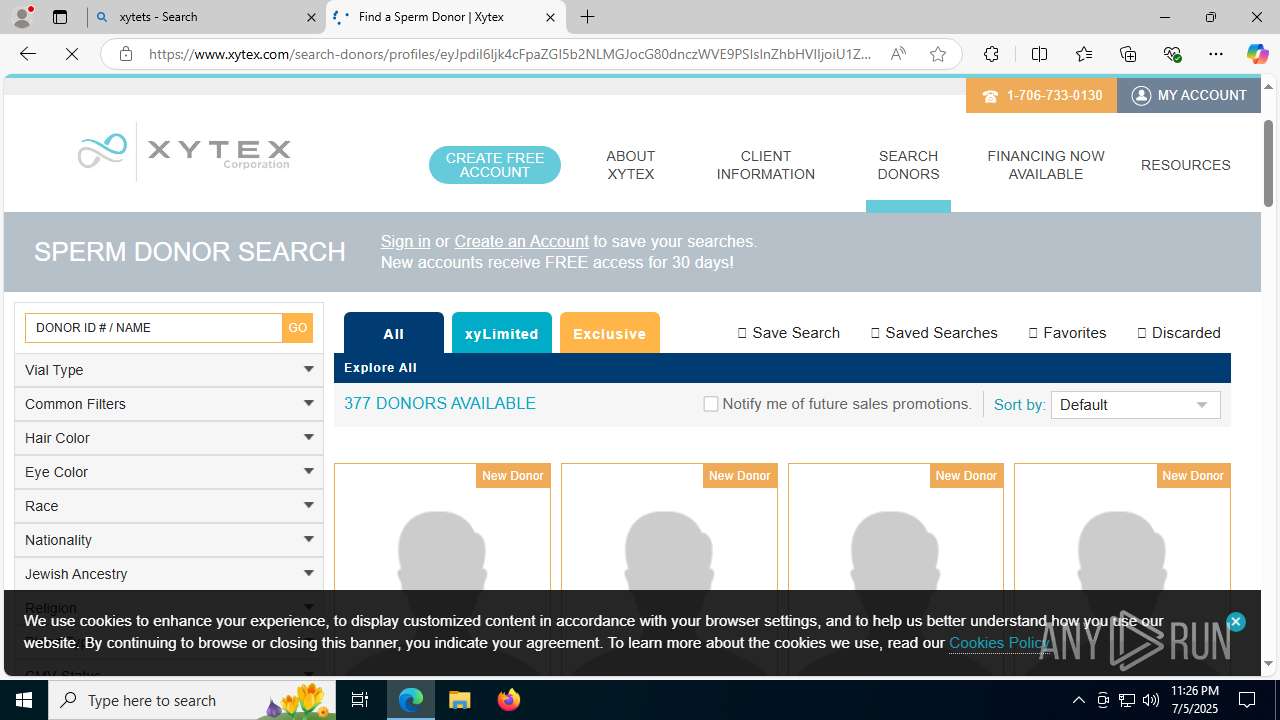
Task: Add this page to favorites star
Action: point(938,54)
